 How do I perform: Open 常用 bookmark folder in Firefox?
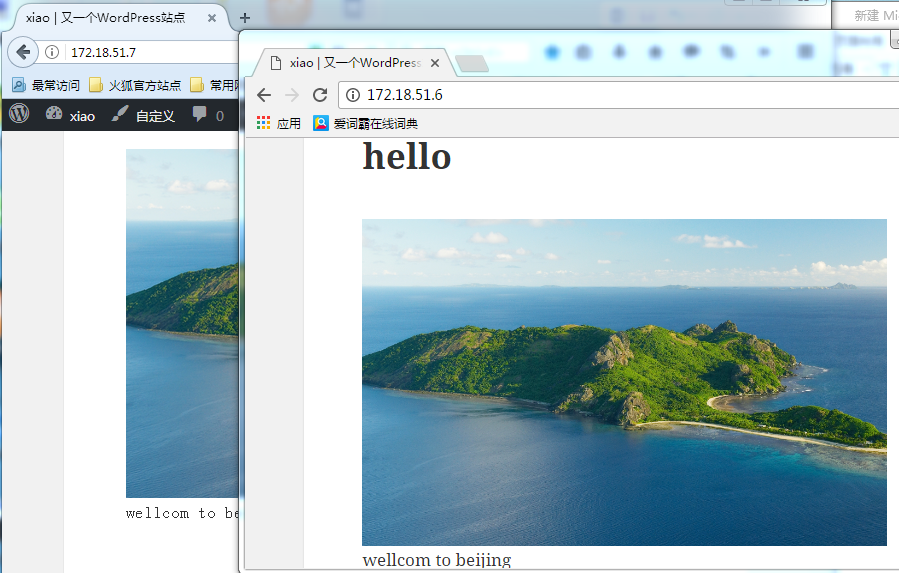tap(214, 85)
